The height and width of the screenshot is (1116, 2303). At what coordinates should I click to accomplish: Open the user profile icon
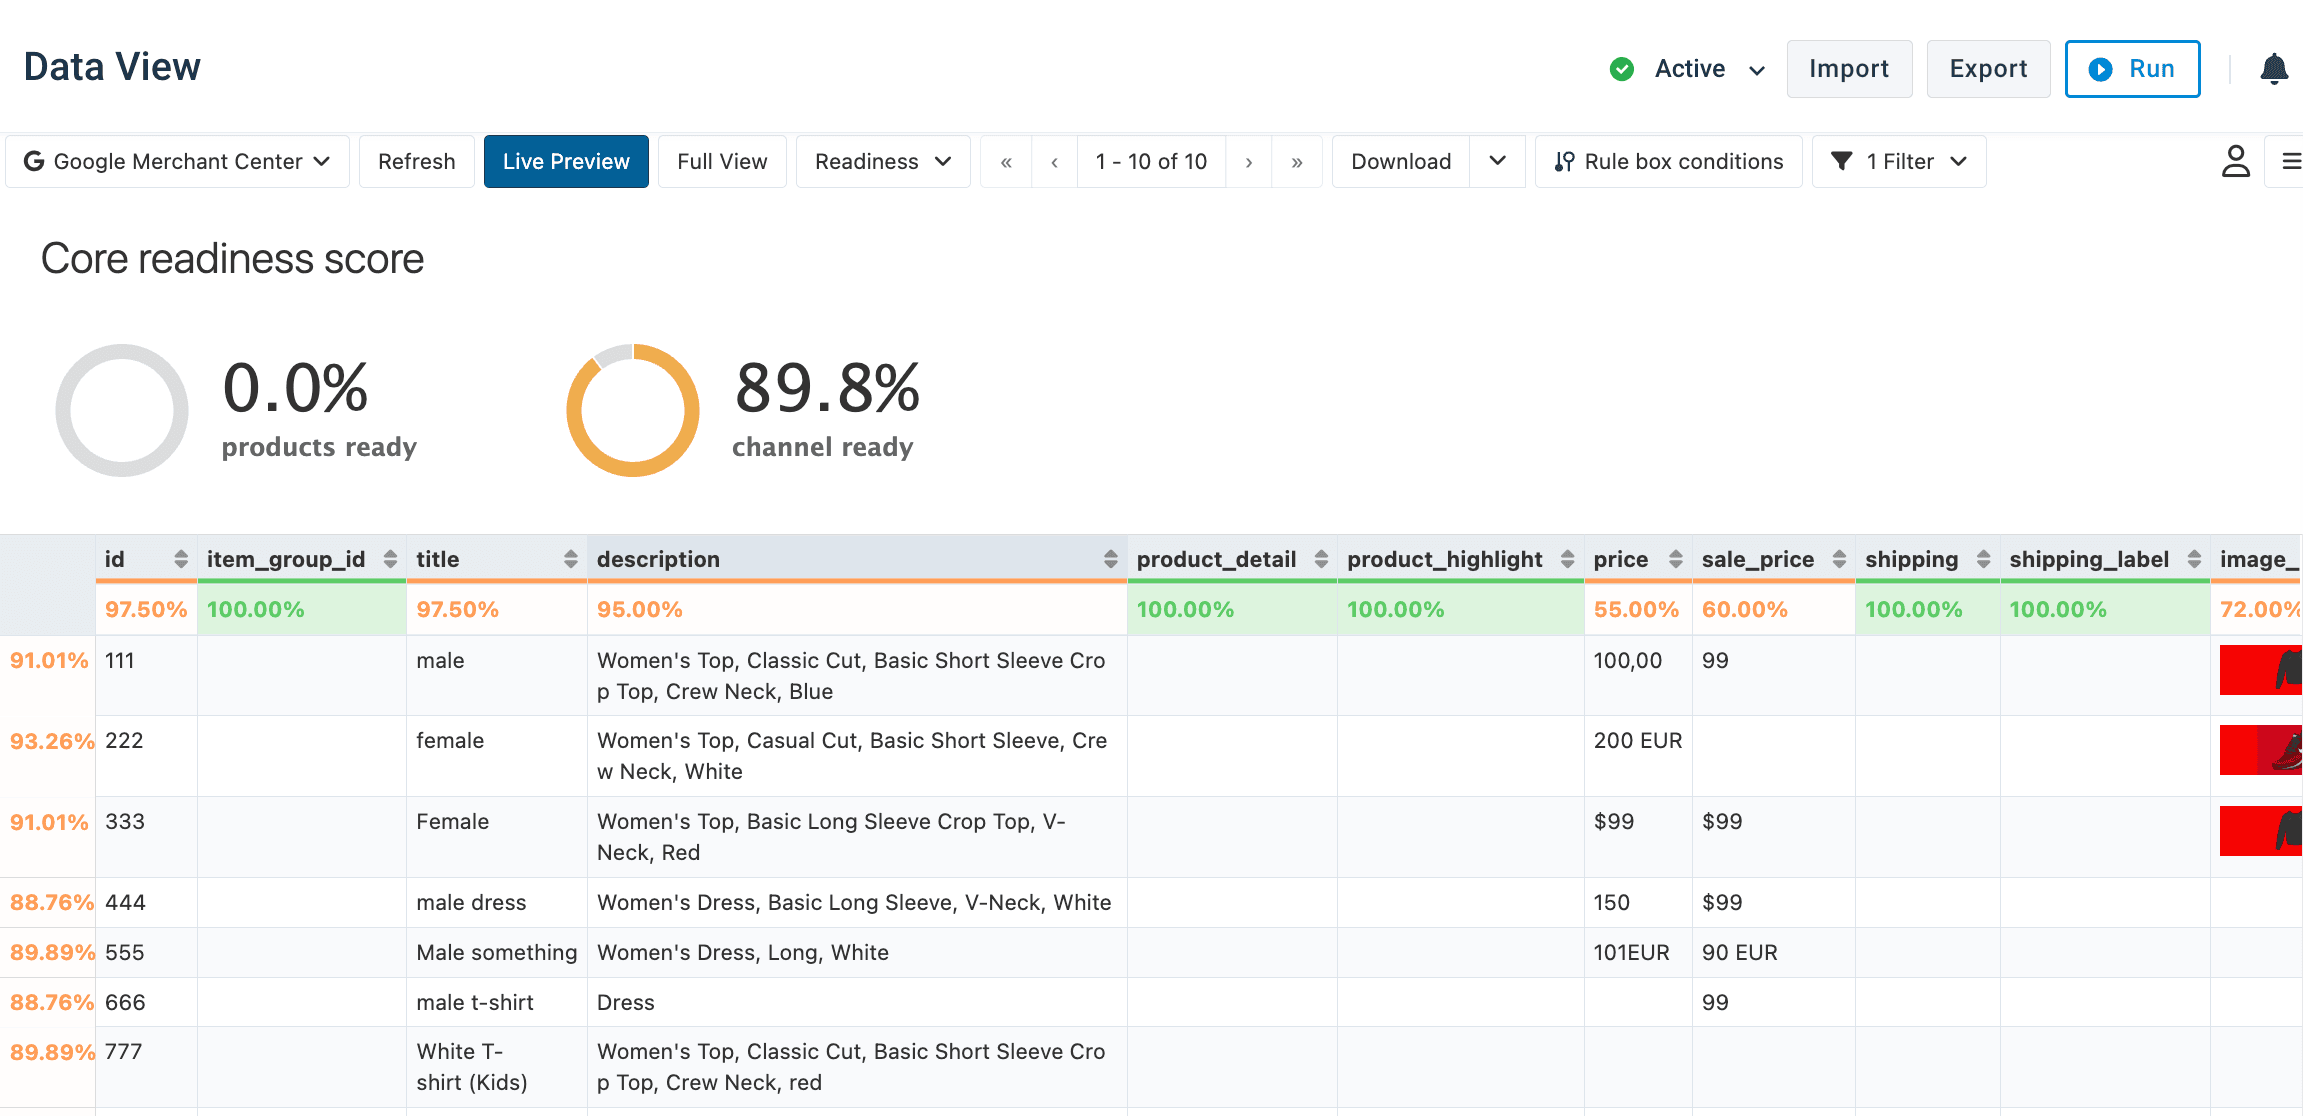tap(2236, 161)
